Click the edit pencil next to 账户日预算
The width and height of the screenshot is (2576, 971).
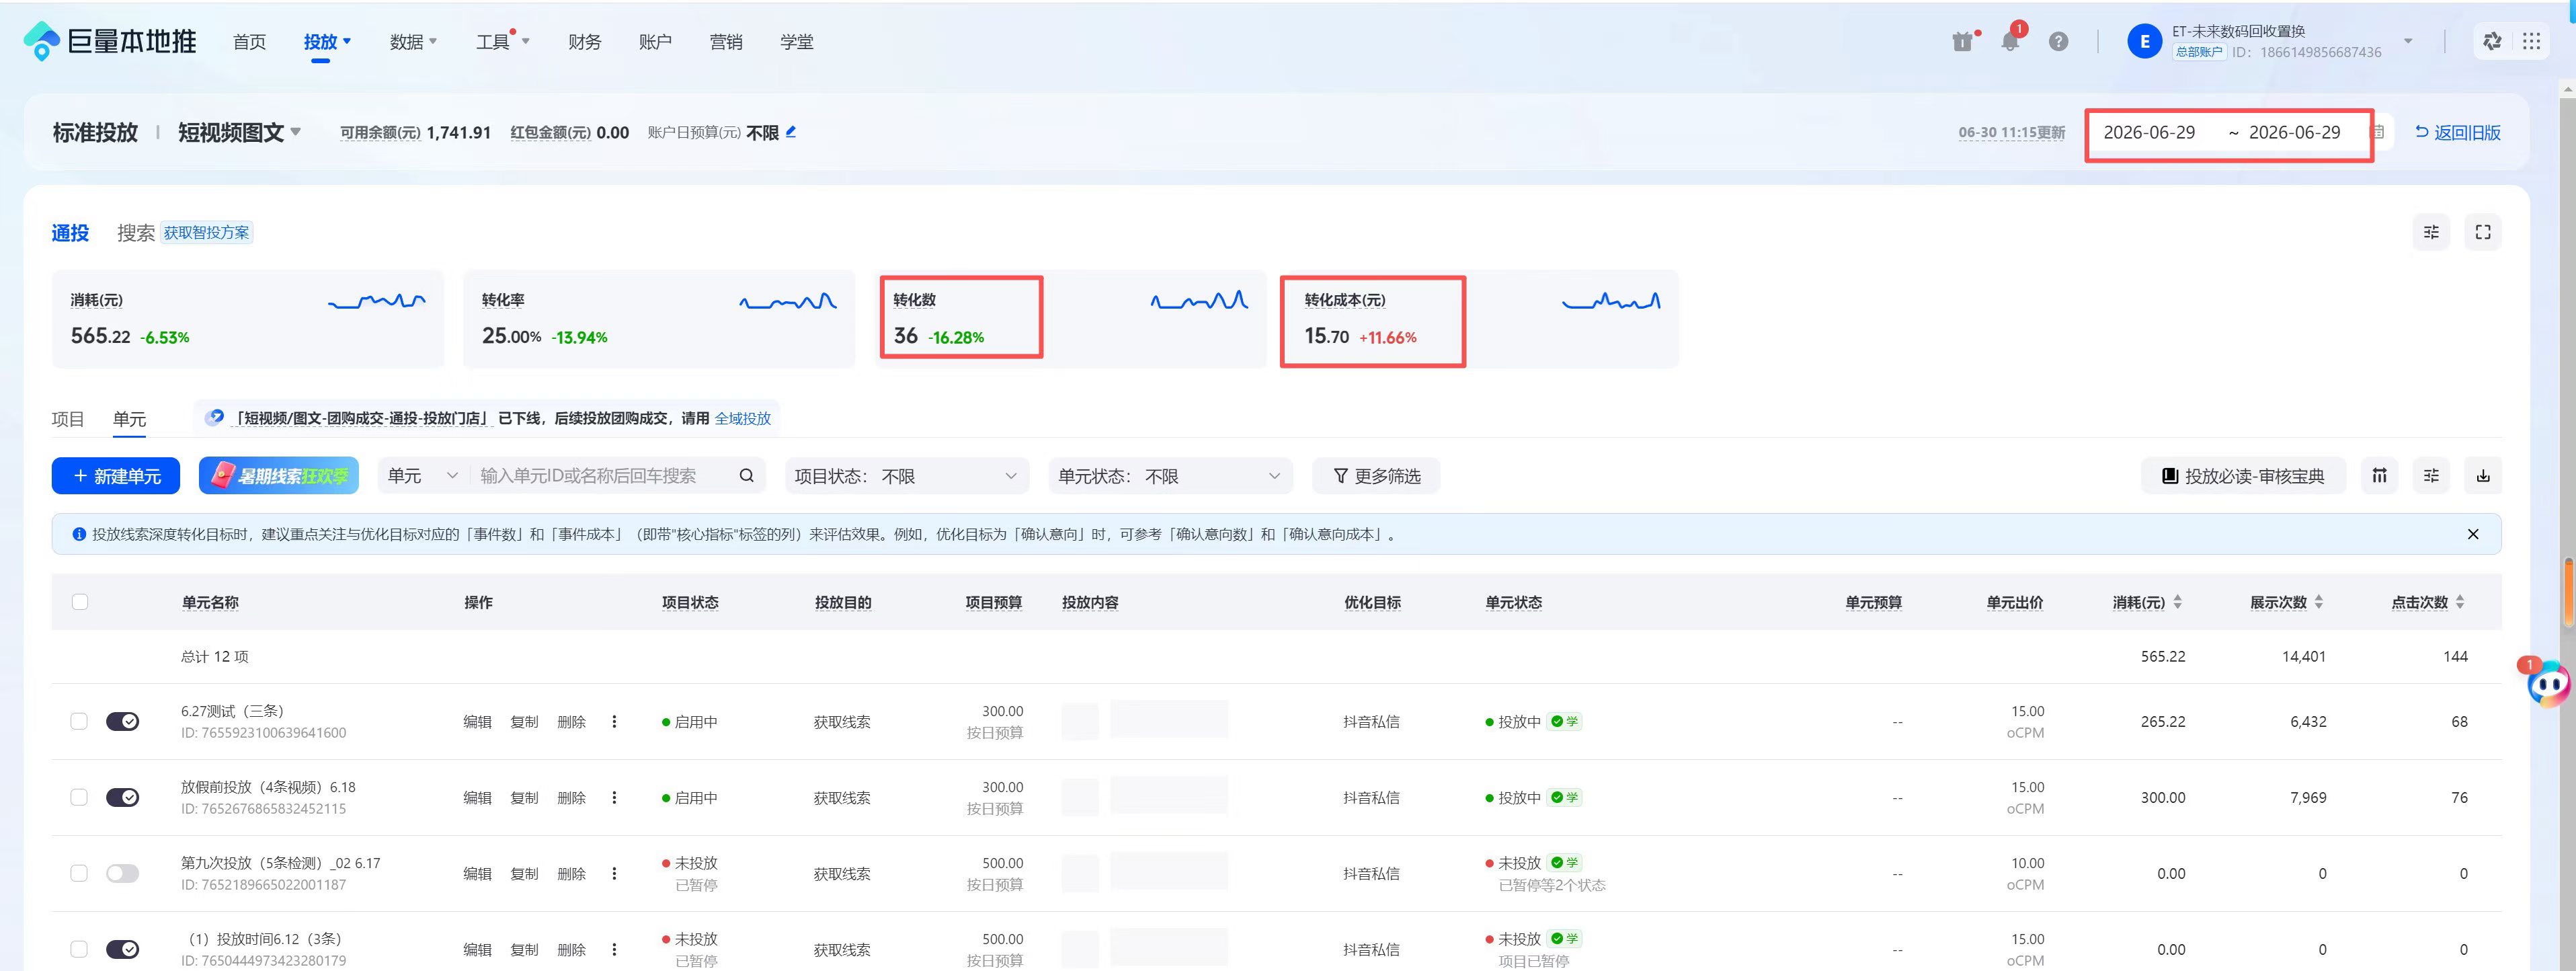(791, 131)
